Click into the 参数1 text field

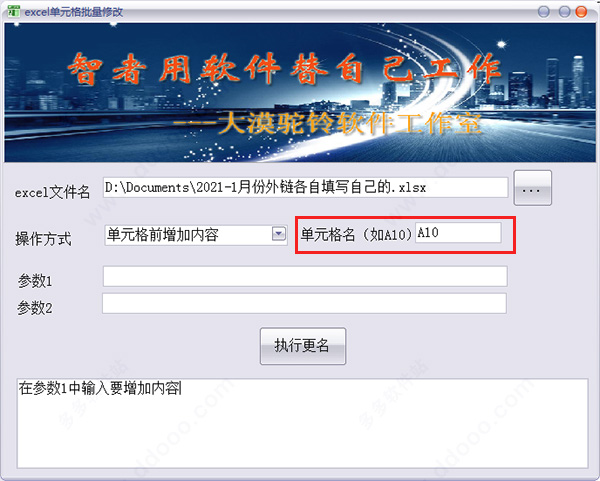click(x=305, y=276)
